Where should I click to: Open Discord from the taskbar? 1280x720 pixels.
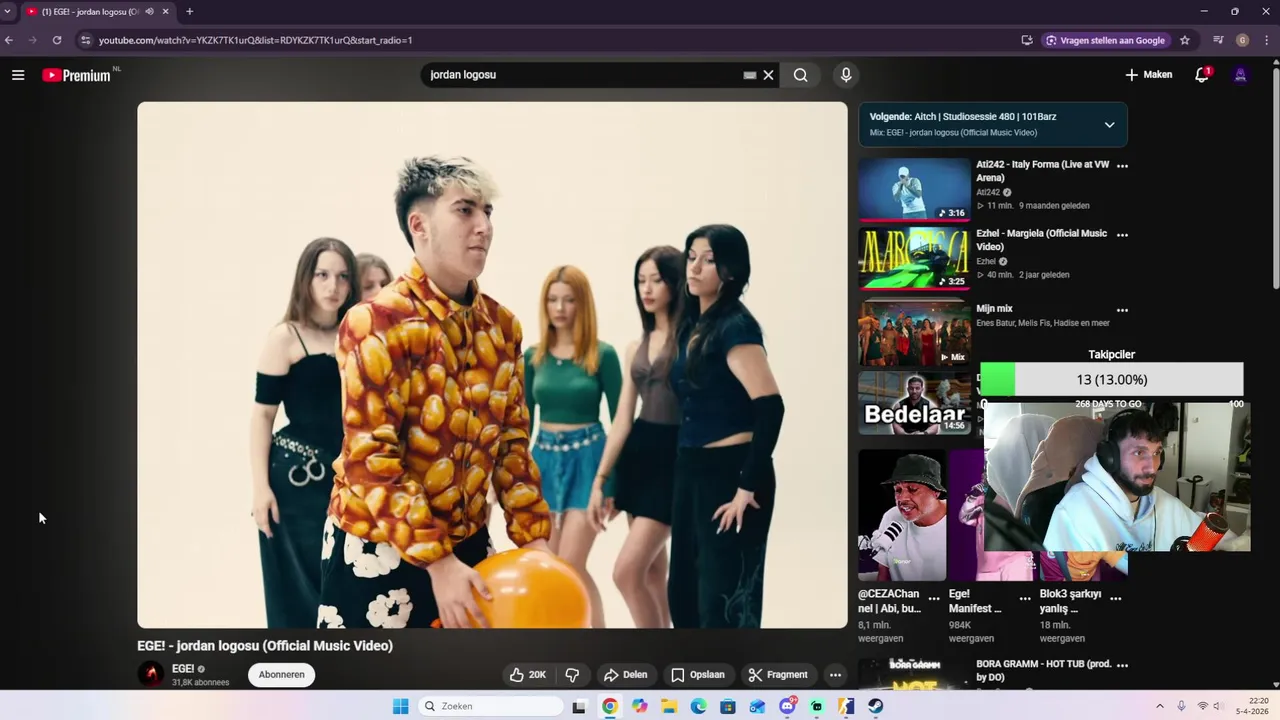(x=787, y=706)
